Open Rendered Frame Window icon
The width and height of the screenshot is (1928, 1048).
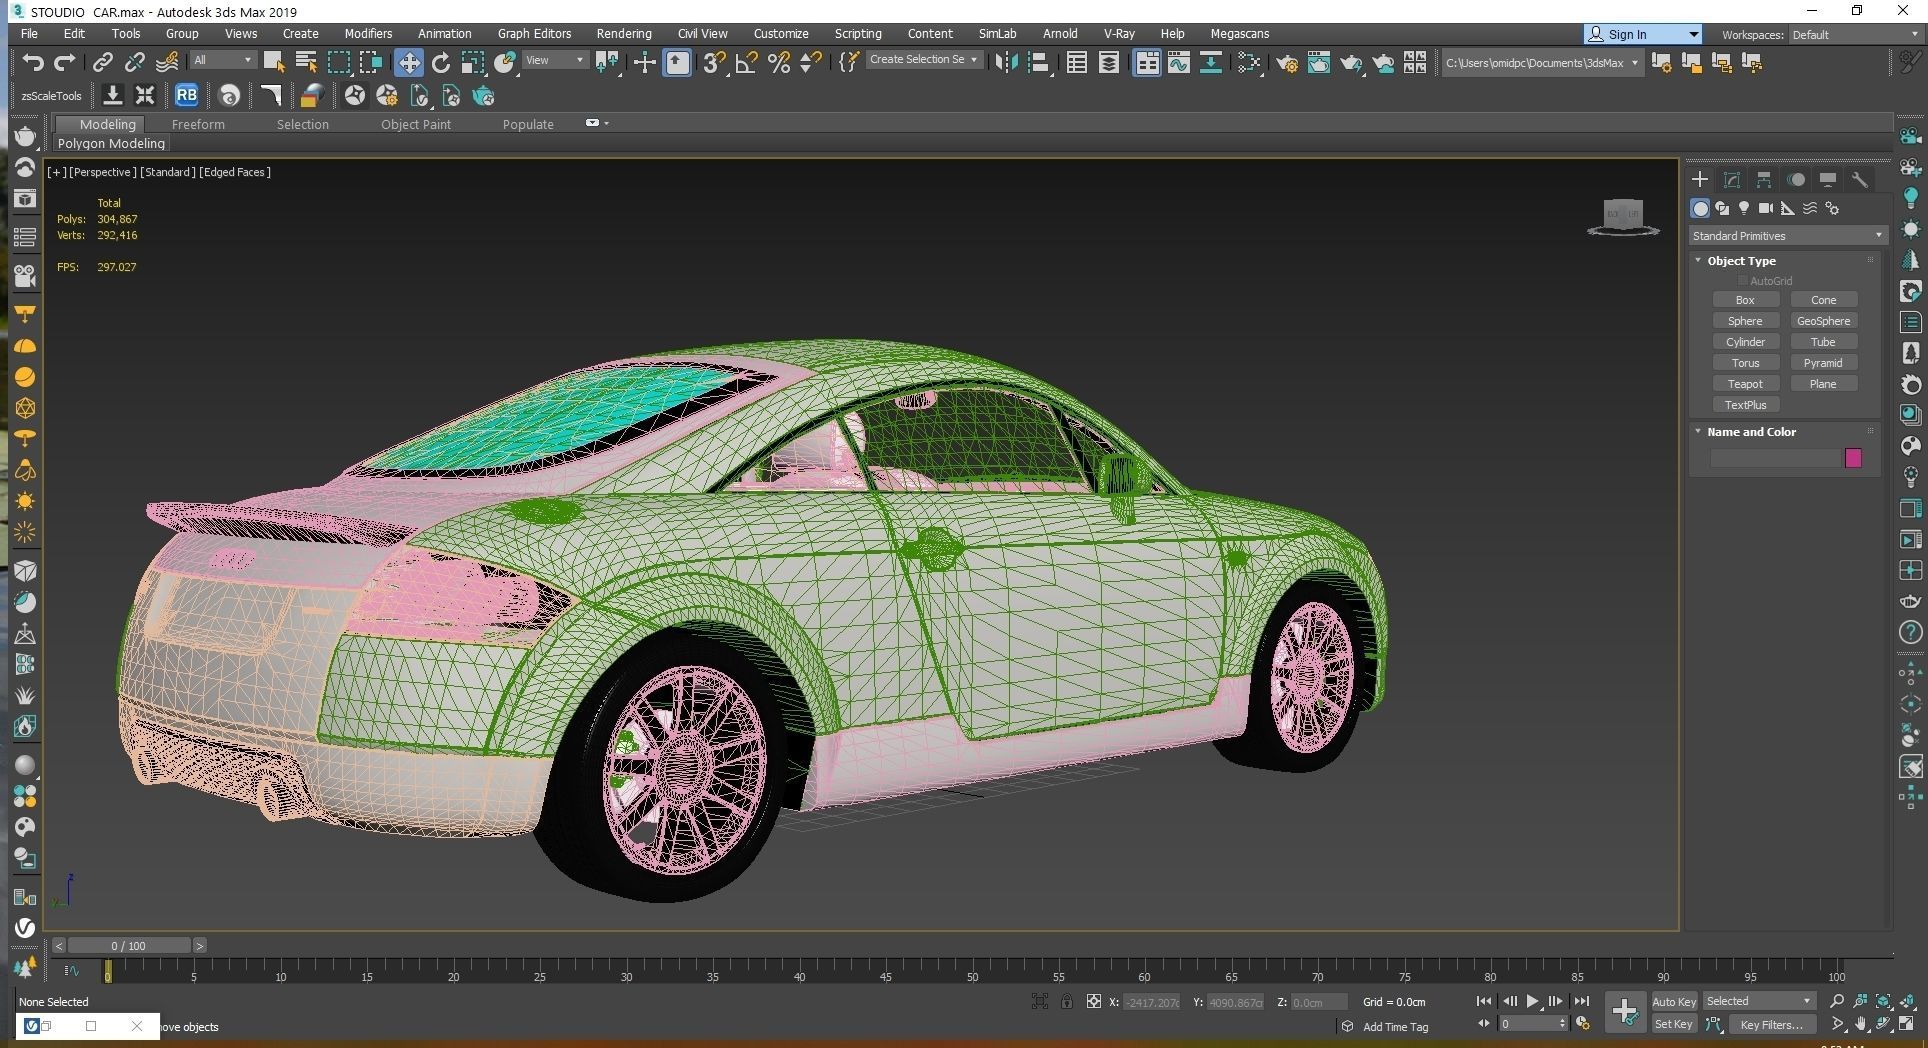[x=1319, y=63]
